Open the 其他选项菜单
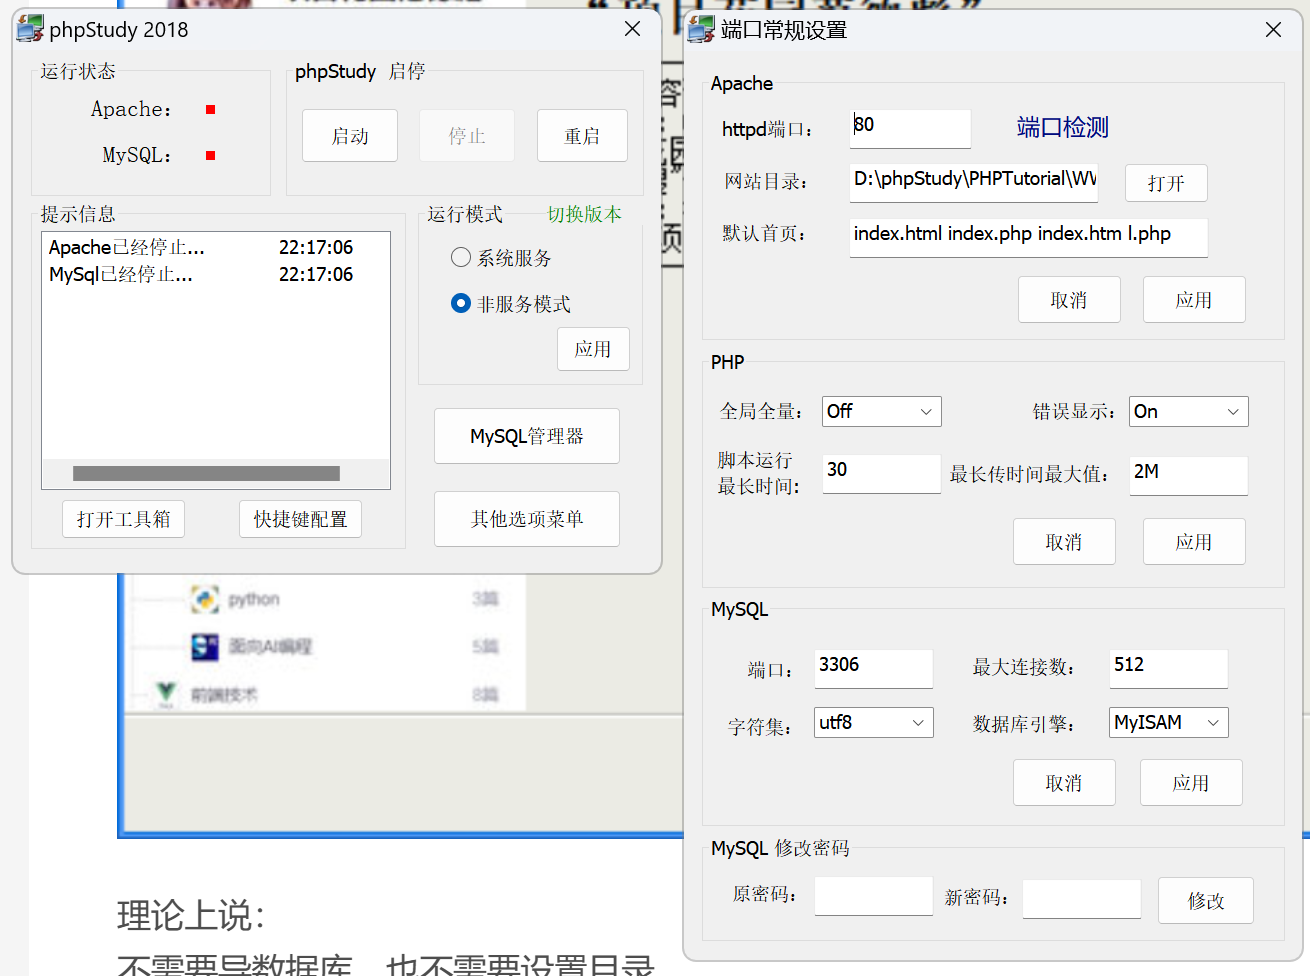The height and width of the screenshot is (976, 1310). pos(527,519)
